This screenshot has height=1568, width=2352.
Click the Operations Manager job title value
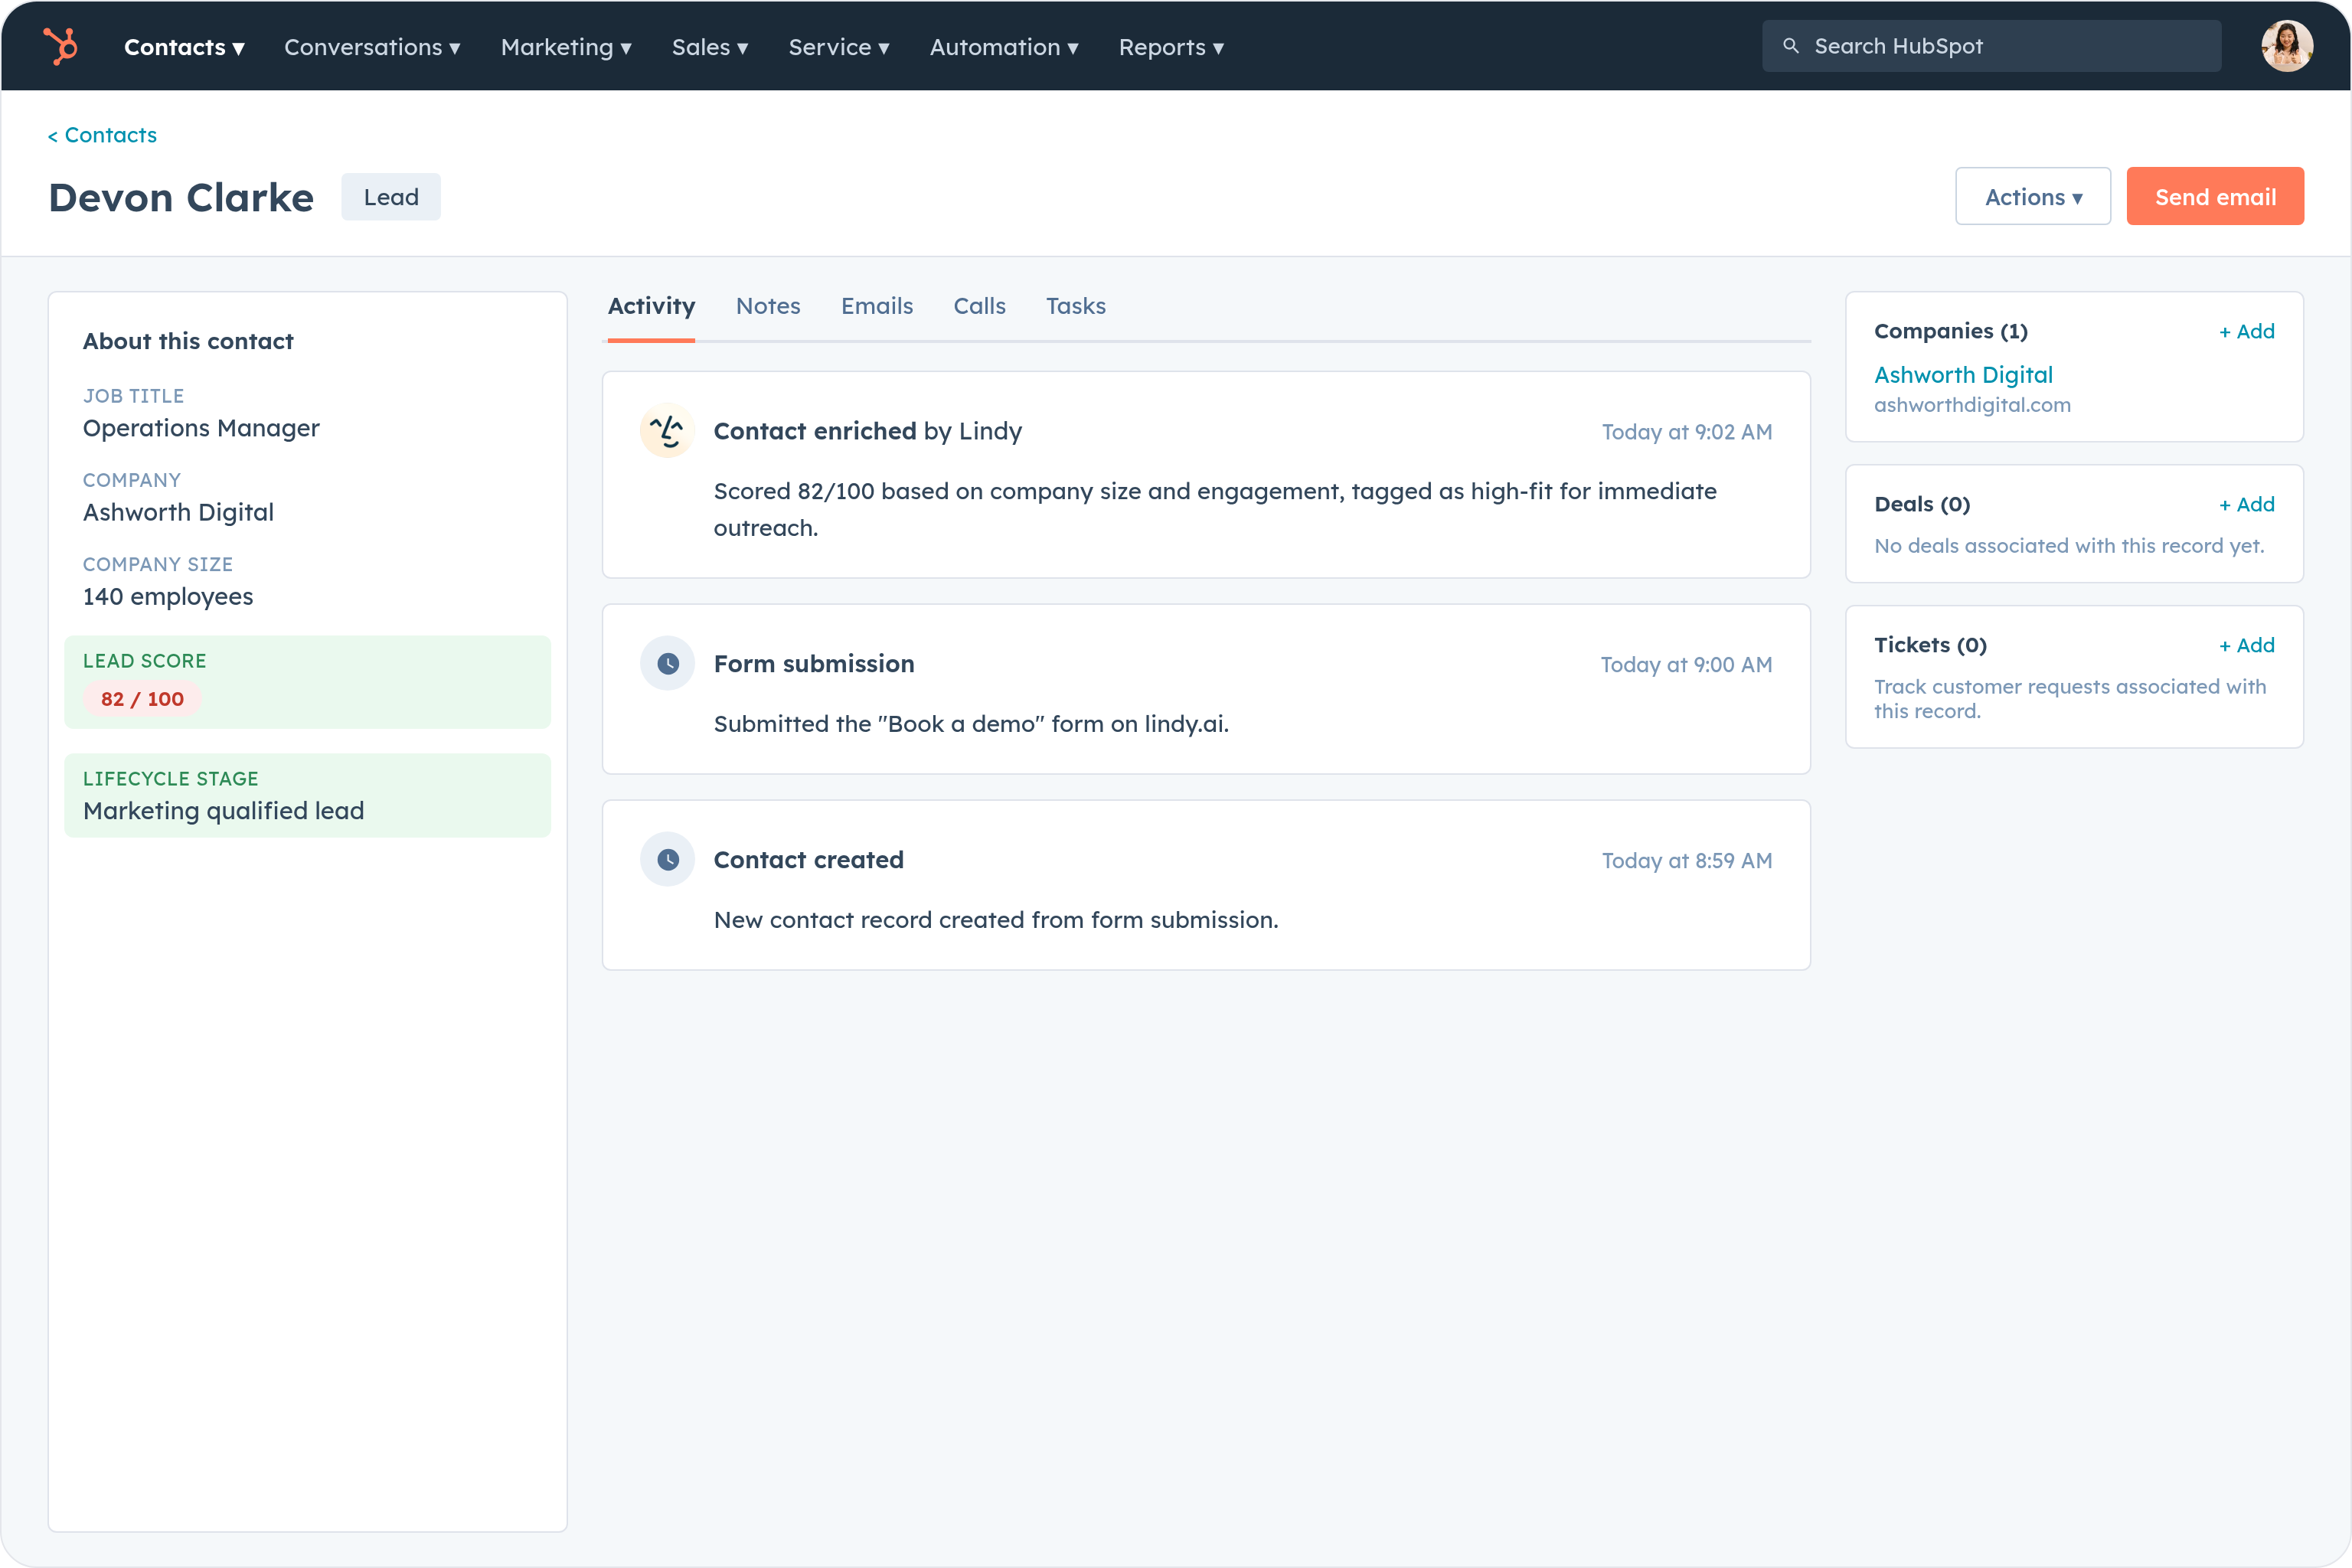click(x=201, y=428)
